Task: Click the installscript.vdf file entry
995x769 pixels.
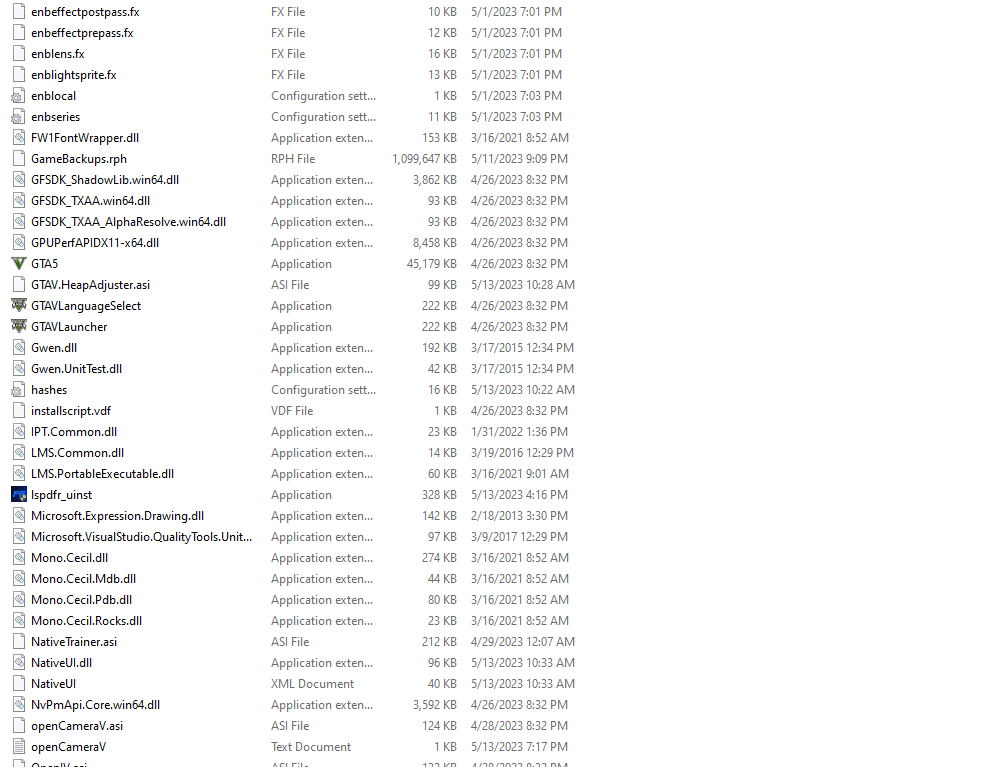Action: coord(71,411)
